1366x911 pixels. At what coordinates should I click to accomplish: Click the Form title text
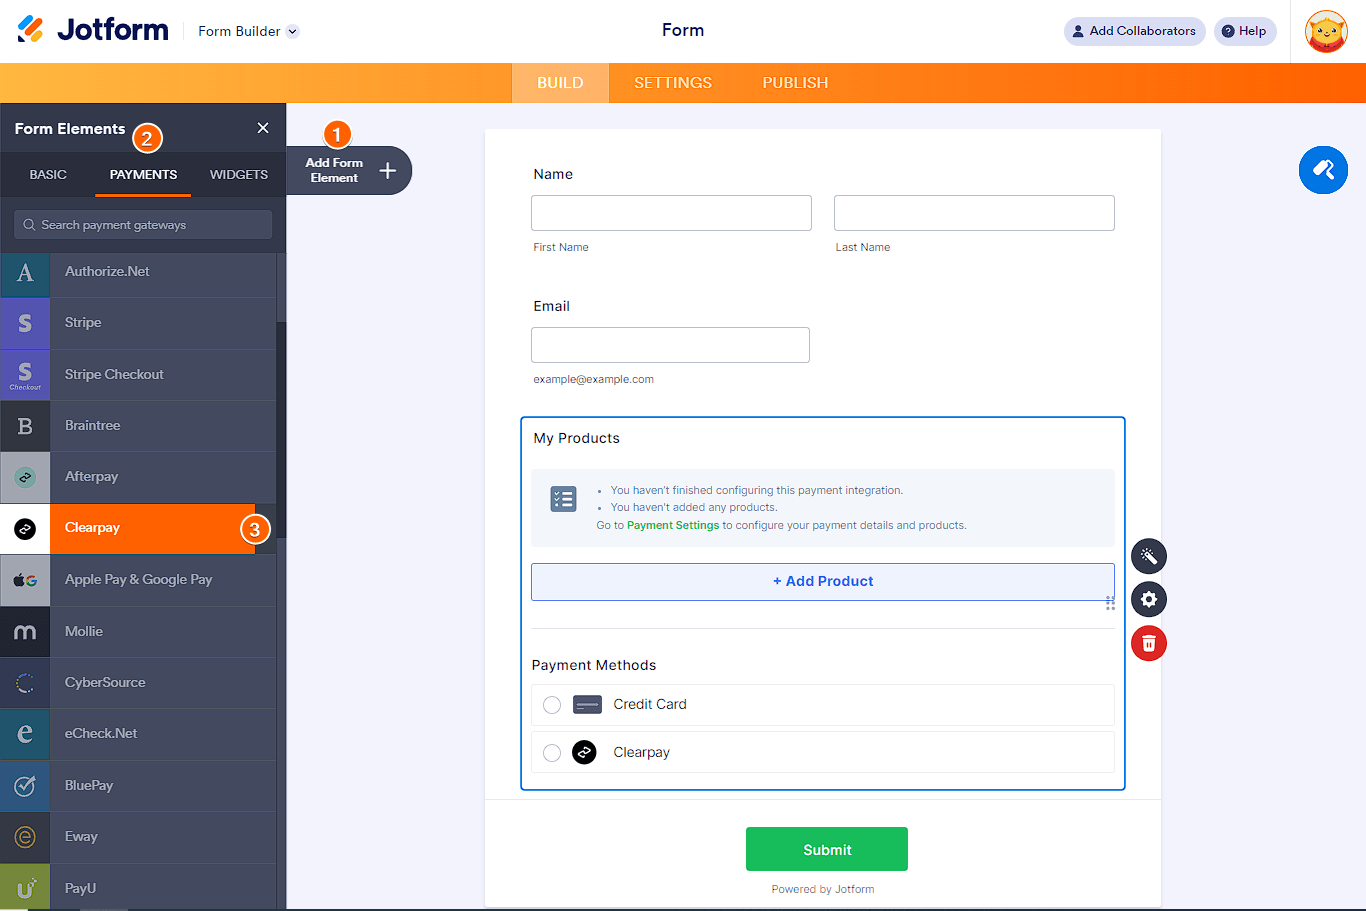(x=683, y=30)
